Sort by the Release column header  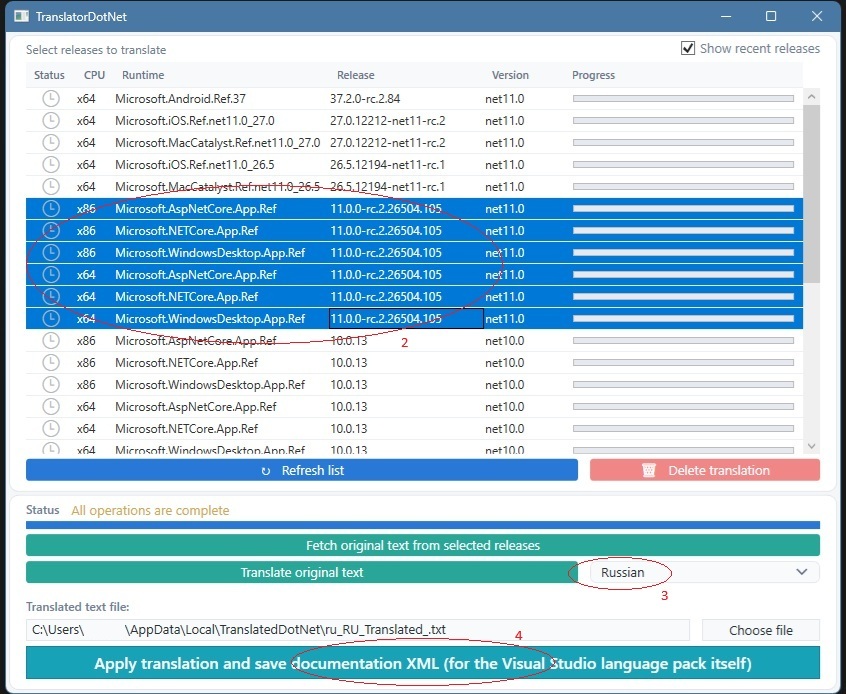point(356,75)
